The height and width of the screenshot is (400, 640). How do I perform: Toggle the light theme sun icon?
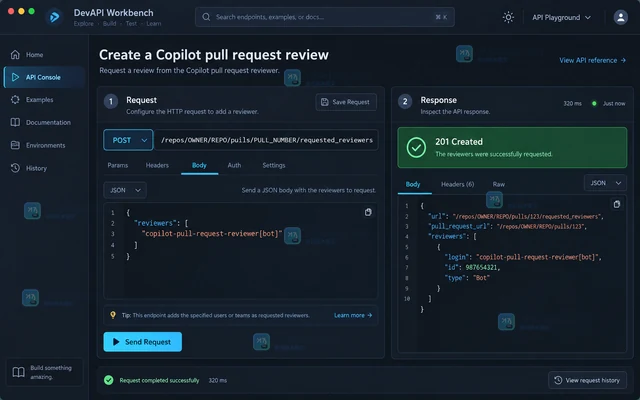(x=508, y=17)
